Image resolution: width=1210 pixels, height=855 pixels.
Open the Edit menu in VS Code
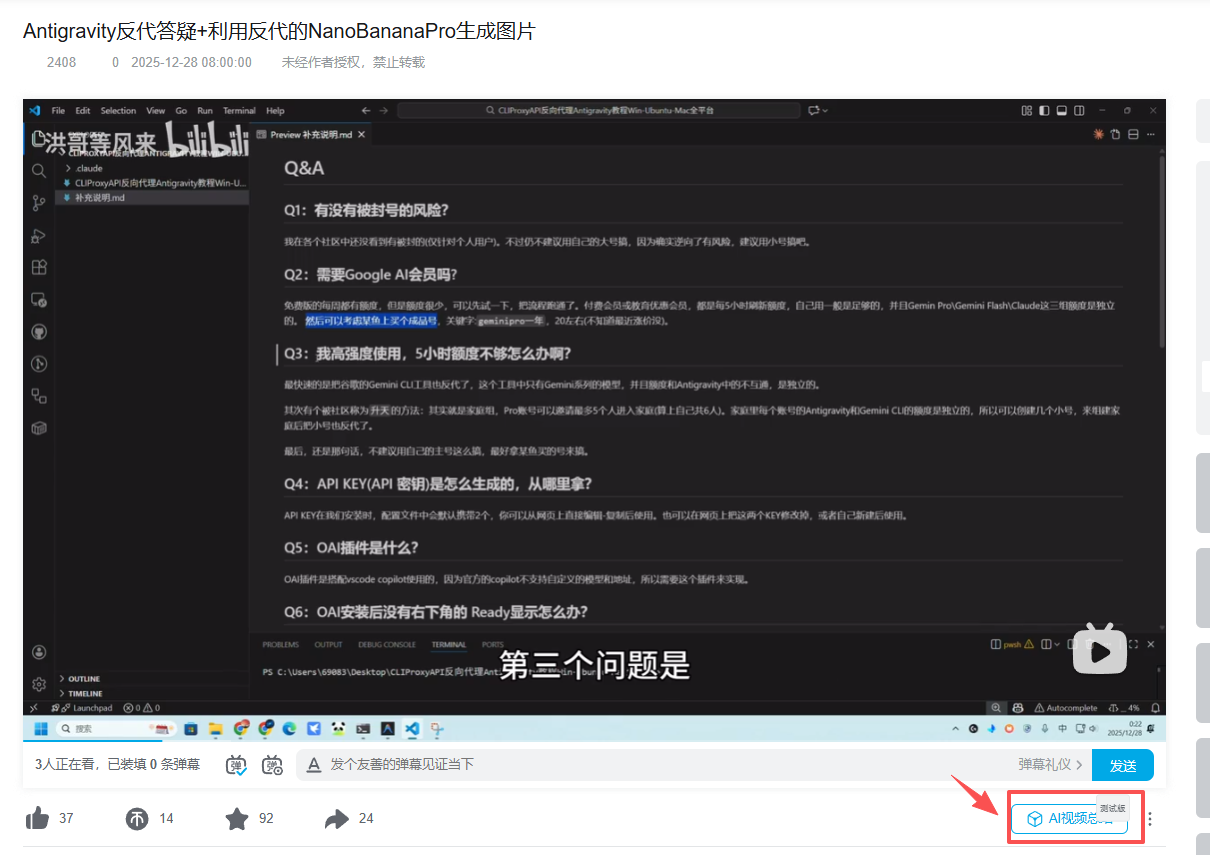coord(82,111)
